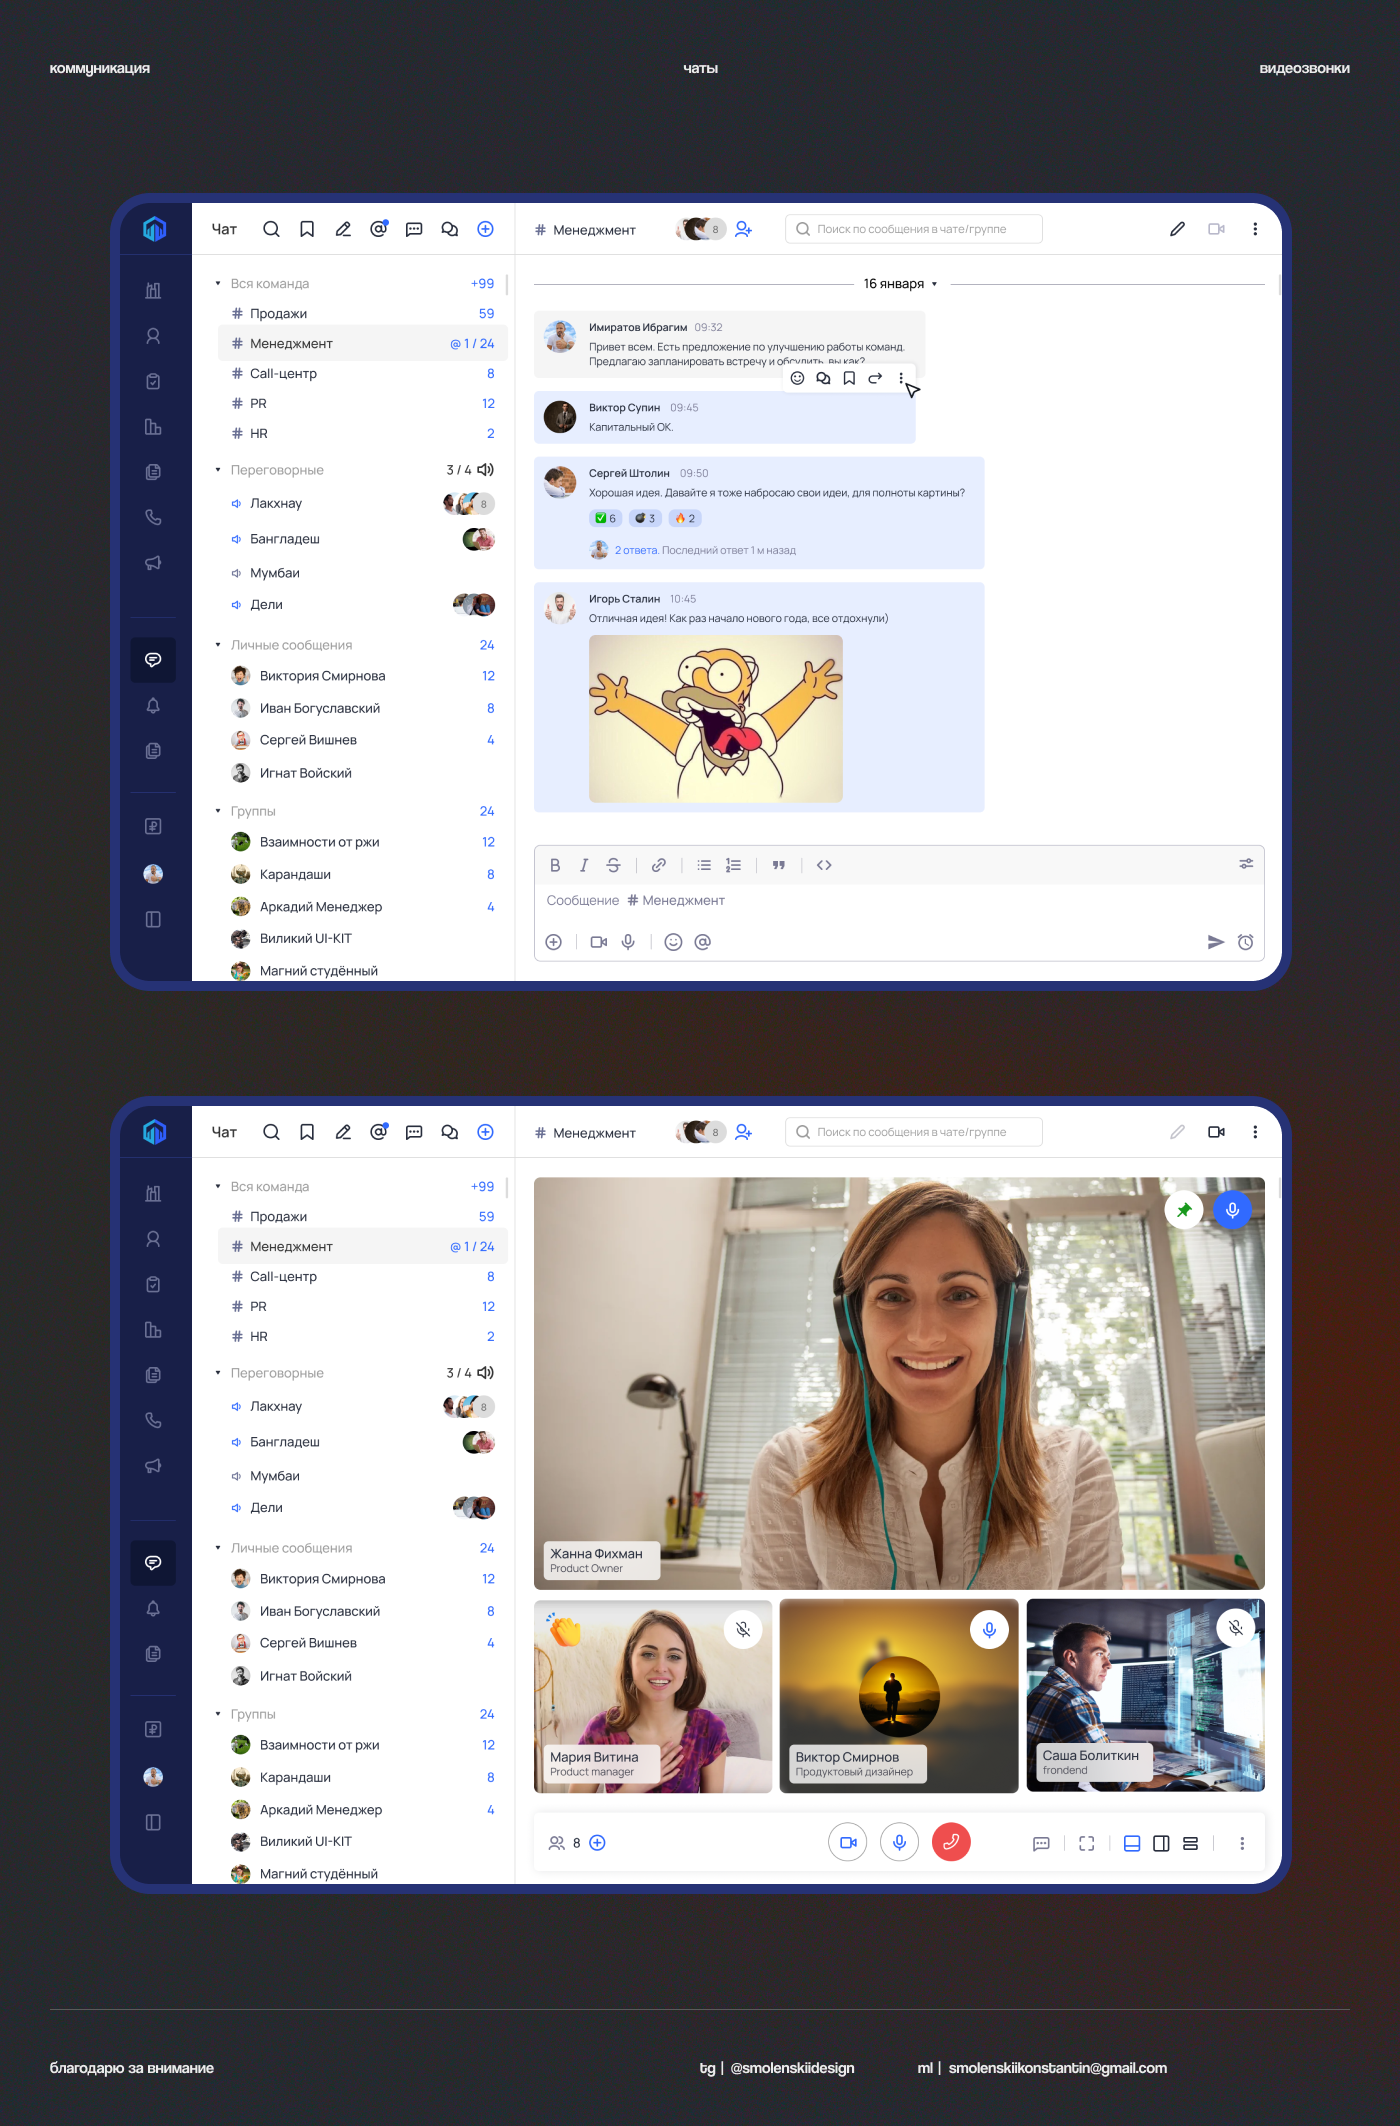Open the three-dot menu in the call bar
Image resolution: width=1400 pixels, height=2126 pixels.
(x=1242, y=1843)
